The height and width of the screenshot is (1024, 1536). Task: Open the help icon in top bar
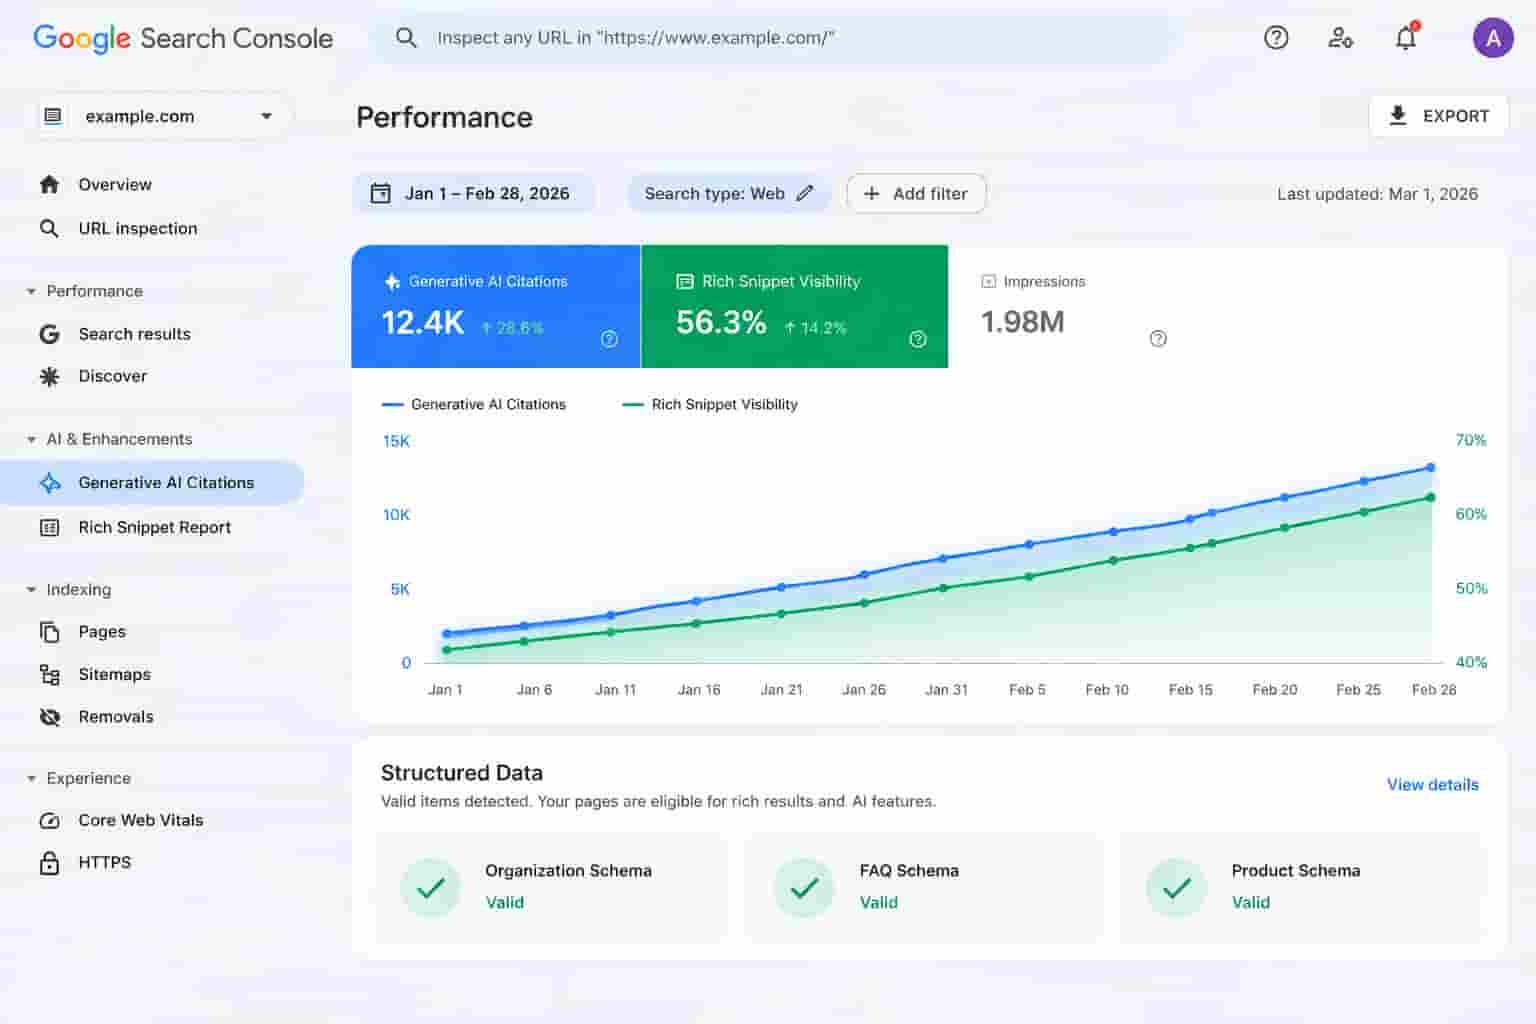coord(1276,38)
